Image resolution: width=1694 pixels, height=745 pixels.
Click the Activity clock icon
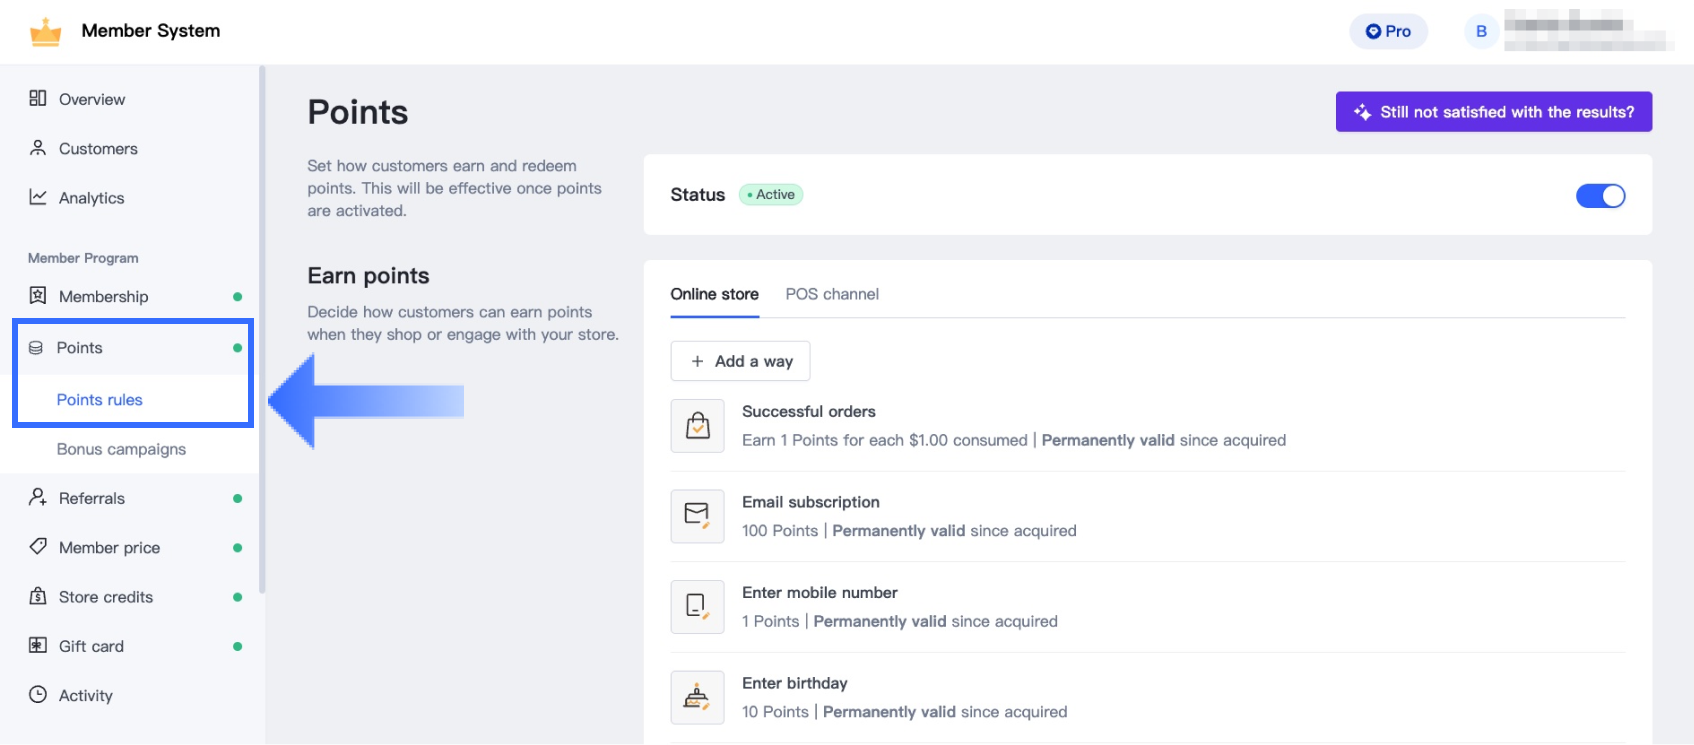pyautogui.click(x=38, y=694)
